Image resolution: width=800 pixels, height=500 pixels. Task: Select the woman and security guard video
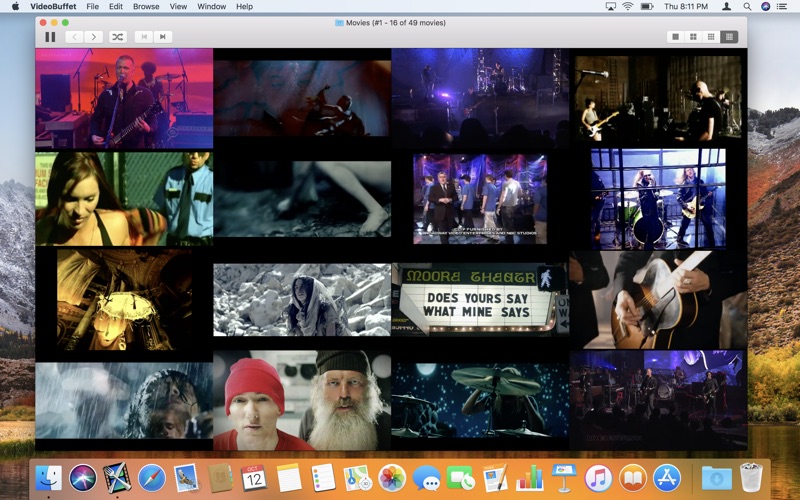124,199
